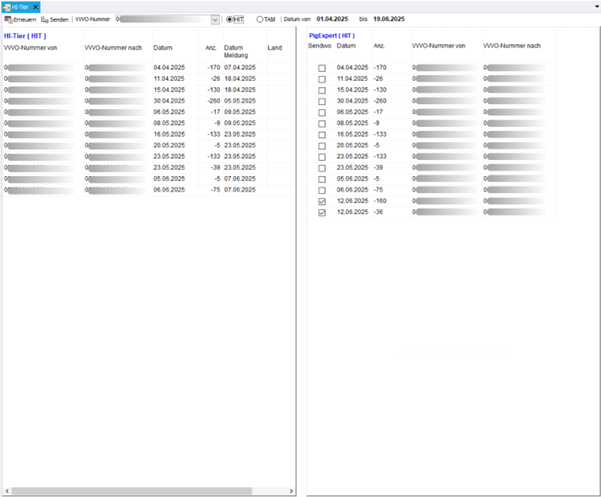Select the TAM radio button
The width and height of the screenshot is (601, 497).
pos(260,19)
